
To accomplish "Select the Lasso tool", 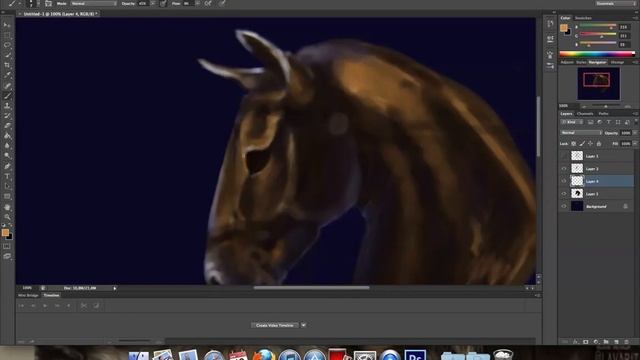I will [7, 45].
